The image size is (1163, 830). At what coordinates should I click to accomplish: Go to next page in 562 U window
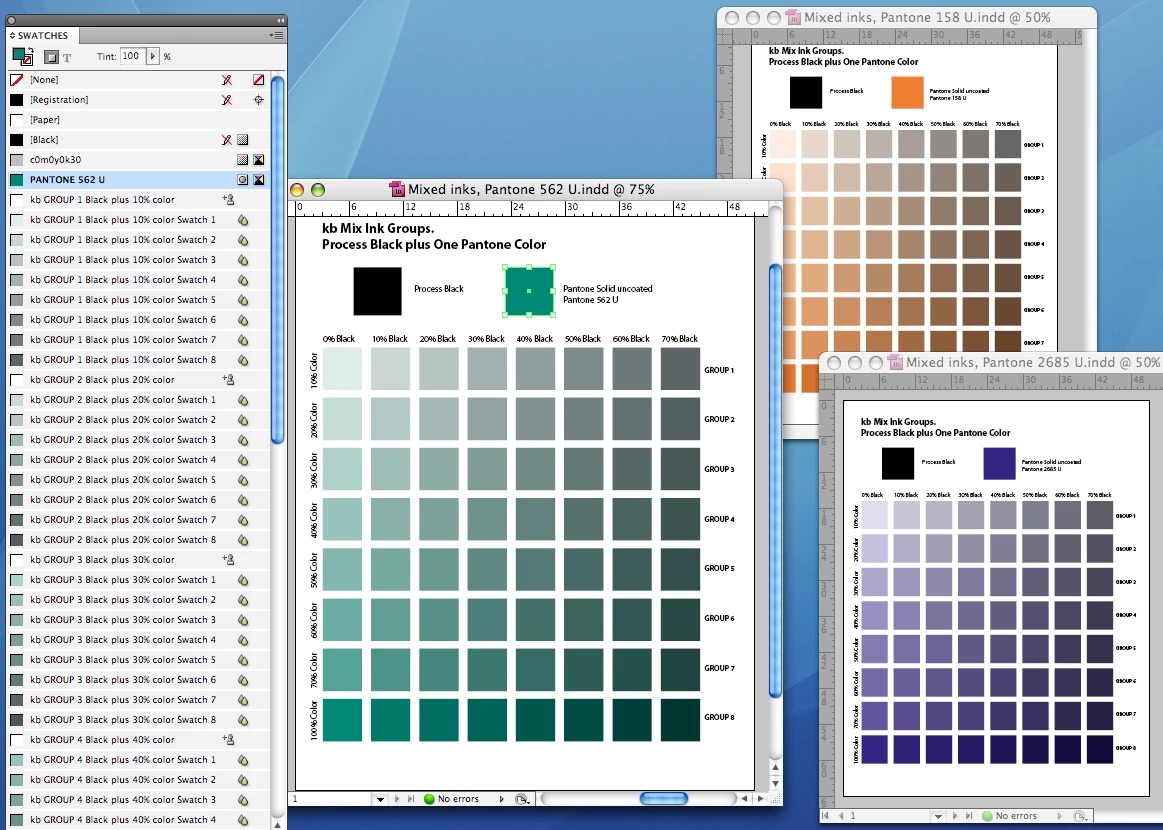[x=396, y=799]
